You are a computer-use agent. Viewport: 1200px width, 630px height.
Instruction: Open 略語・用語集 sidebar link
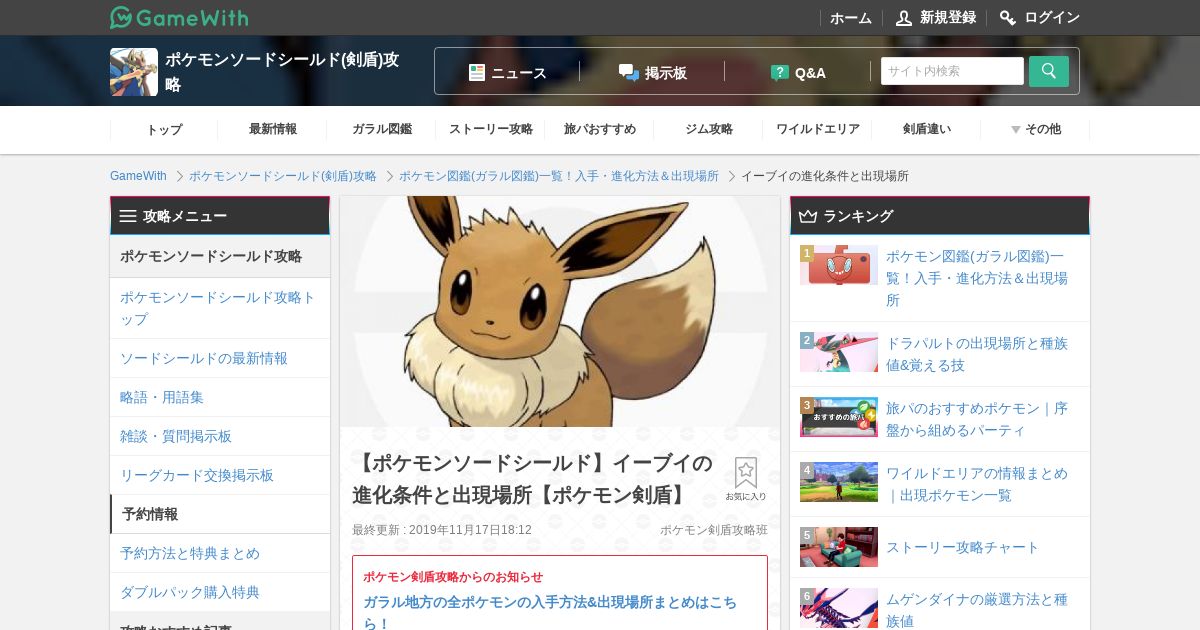click(220, 397)
